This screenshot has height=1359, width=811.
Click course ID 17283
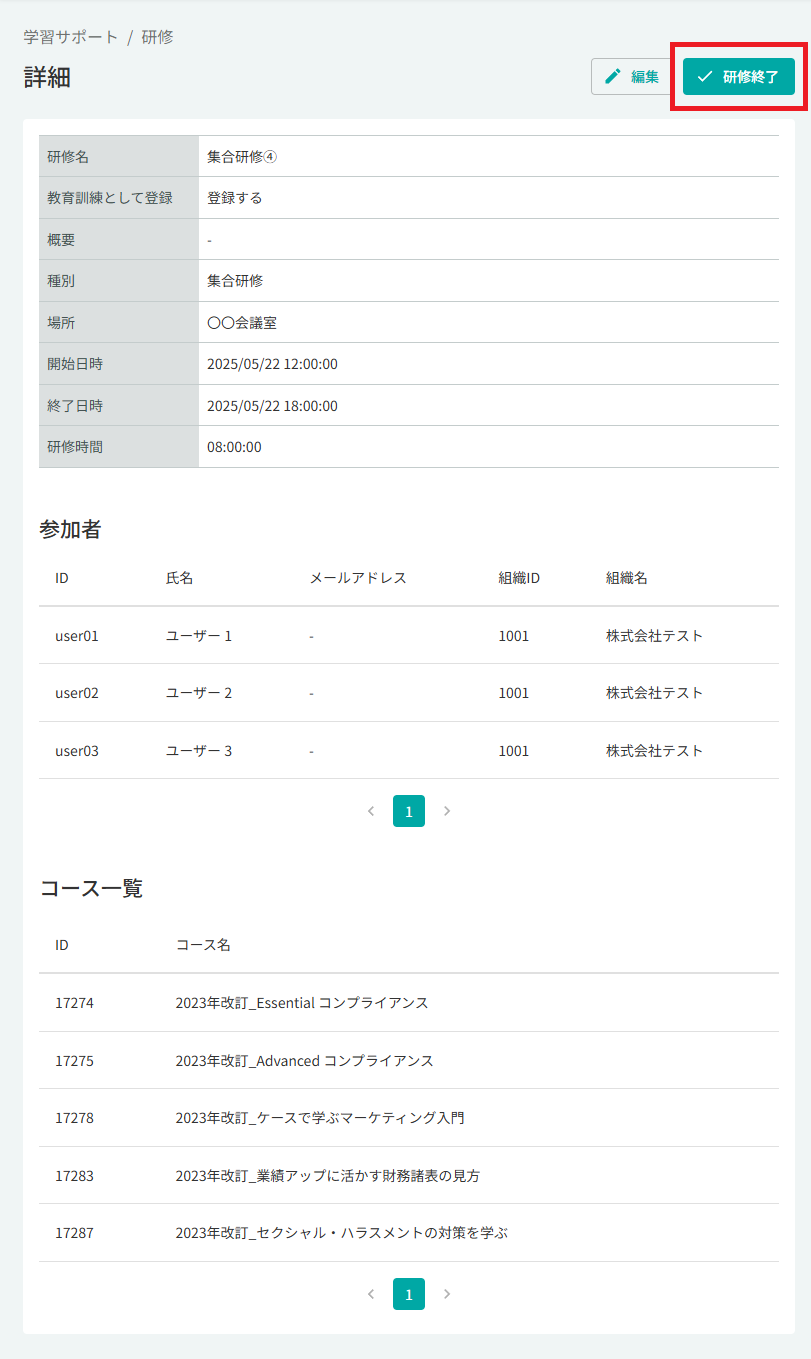click(74, 1176)
